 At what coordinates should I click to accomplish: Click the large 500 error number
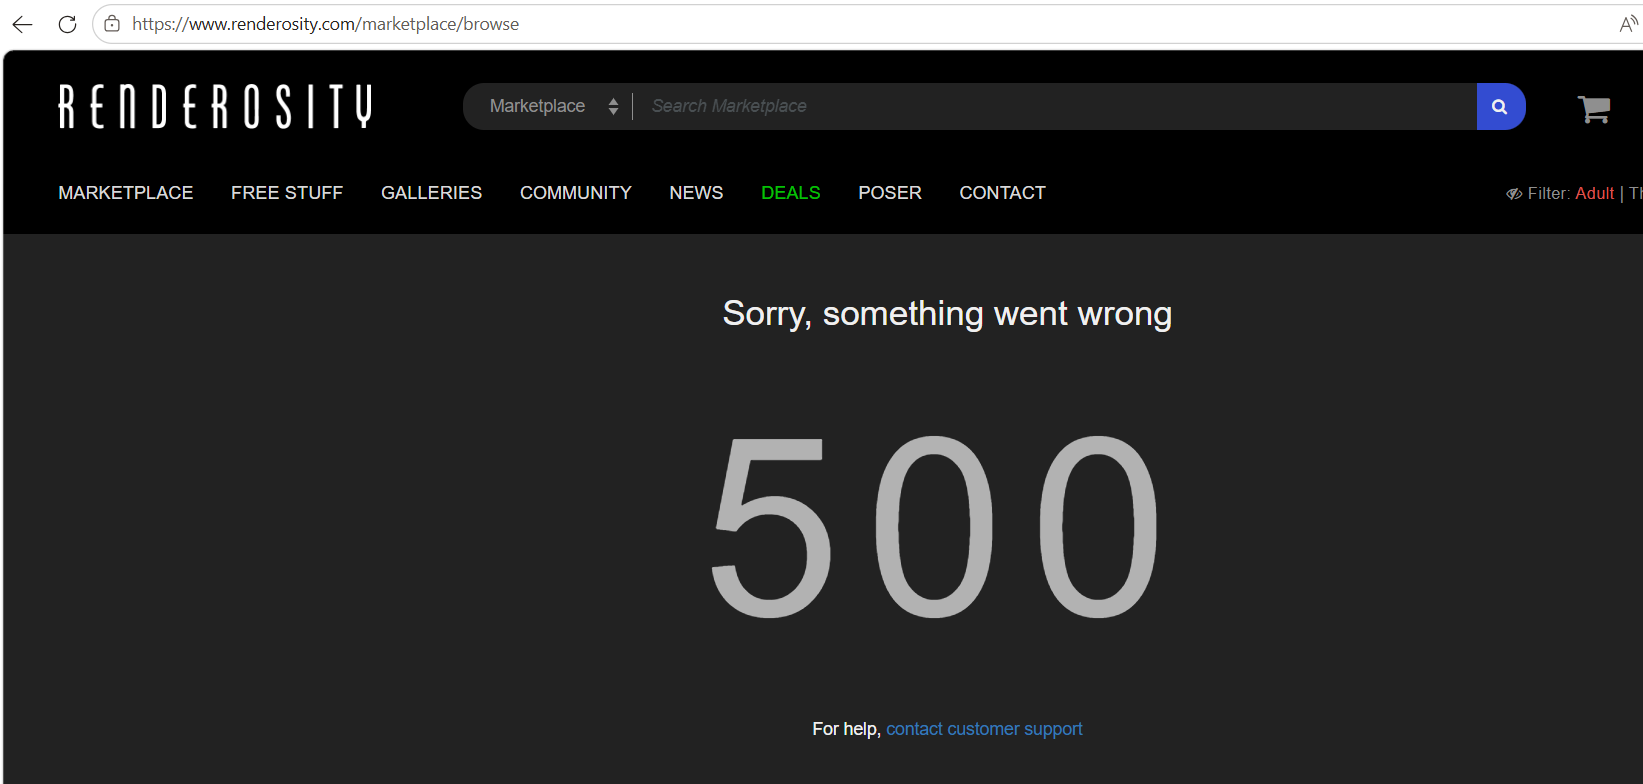(x=936, y=527)
